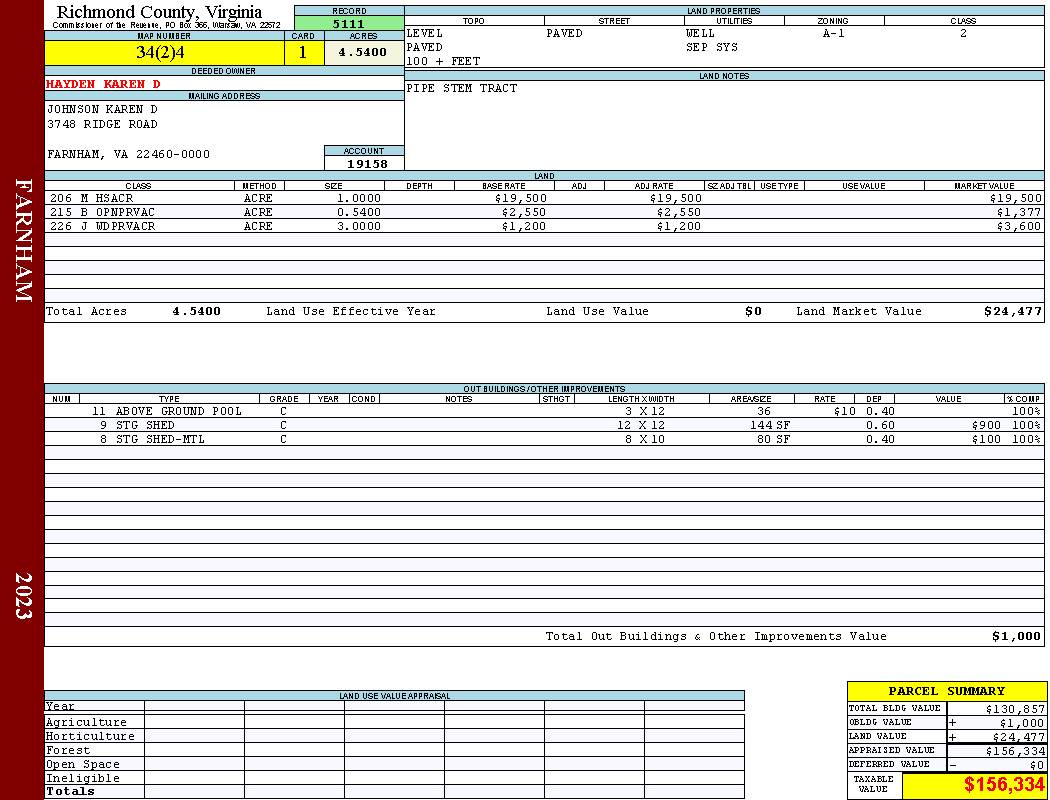Viewport: 1050px width, 800px height.
Task: Click Land Use Value $0
Action: click(x=753, y=311)
